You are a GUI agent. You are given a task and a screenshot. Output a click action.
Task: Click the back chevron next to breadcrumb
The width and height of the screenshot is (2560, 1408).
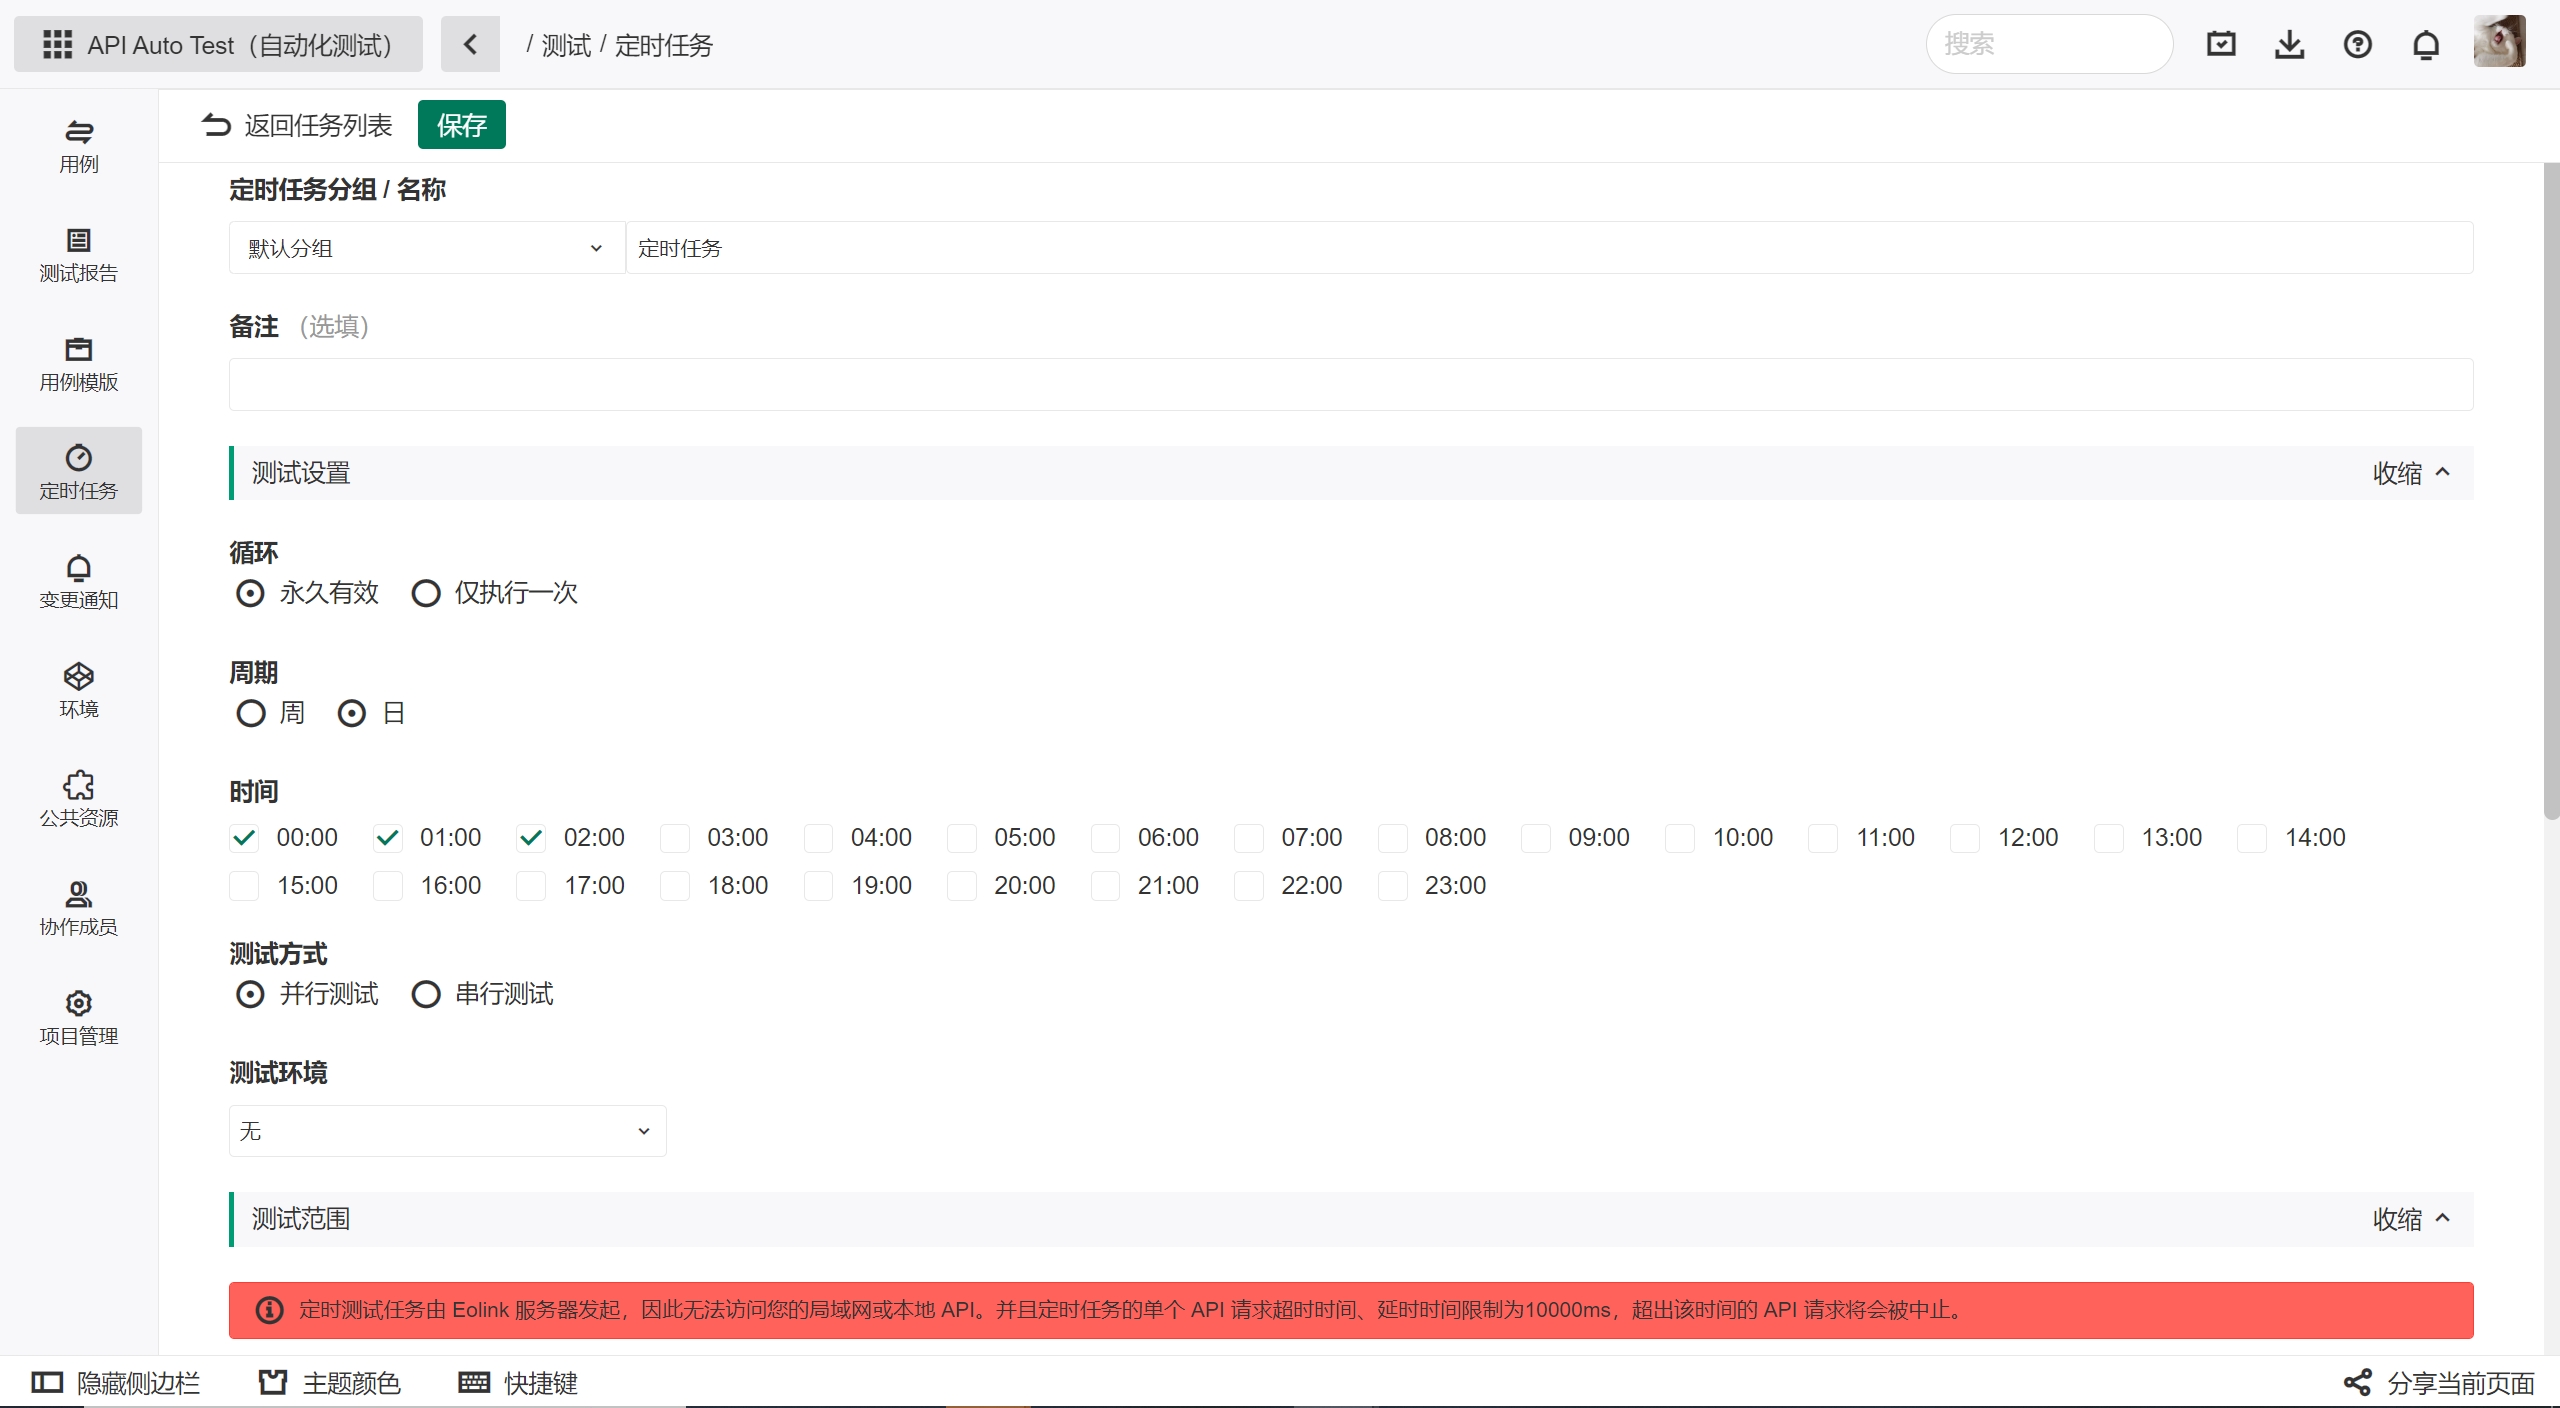point(470,45)
